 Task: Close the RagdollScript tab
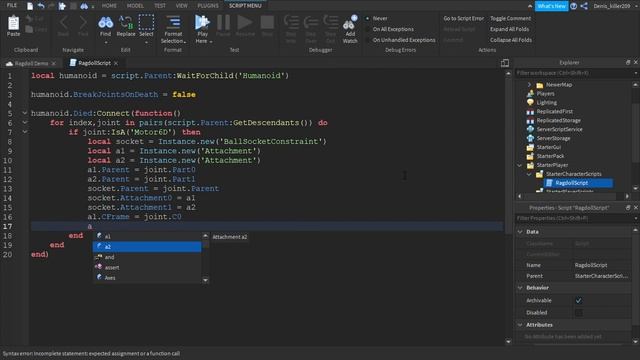(116, 63)
